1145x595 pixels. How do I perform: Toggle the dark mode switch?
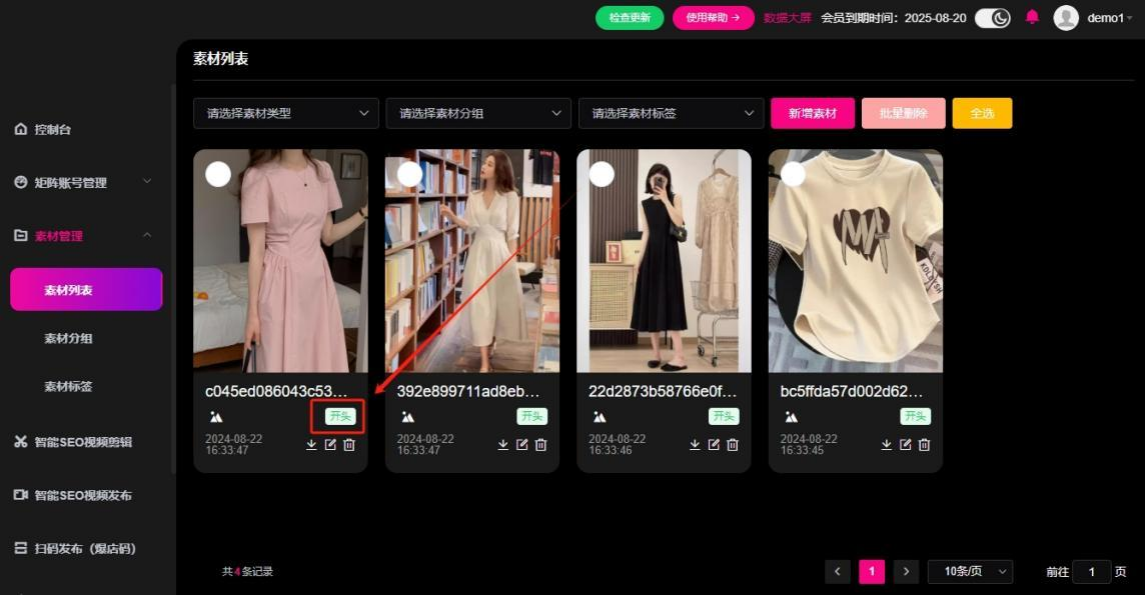pos(992,18)
